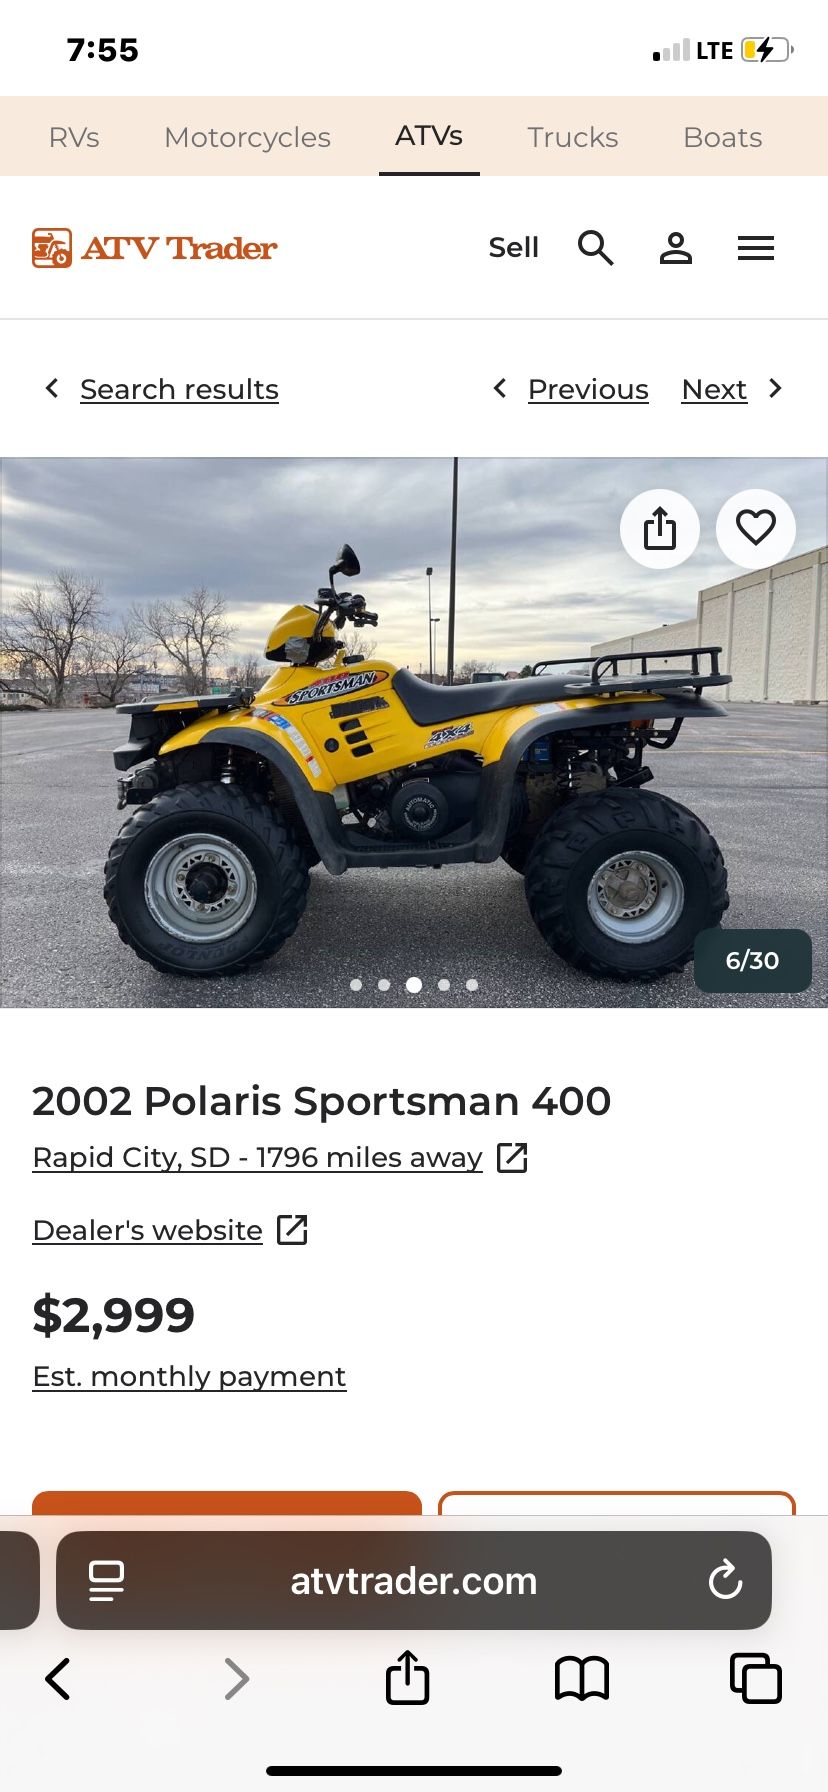Open Safari bookmarks book icon
The width and height of the screenshot is (828, 1792).
582,1679
